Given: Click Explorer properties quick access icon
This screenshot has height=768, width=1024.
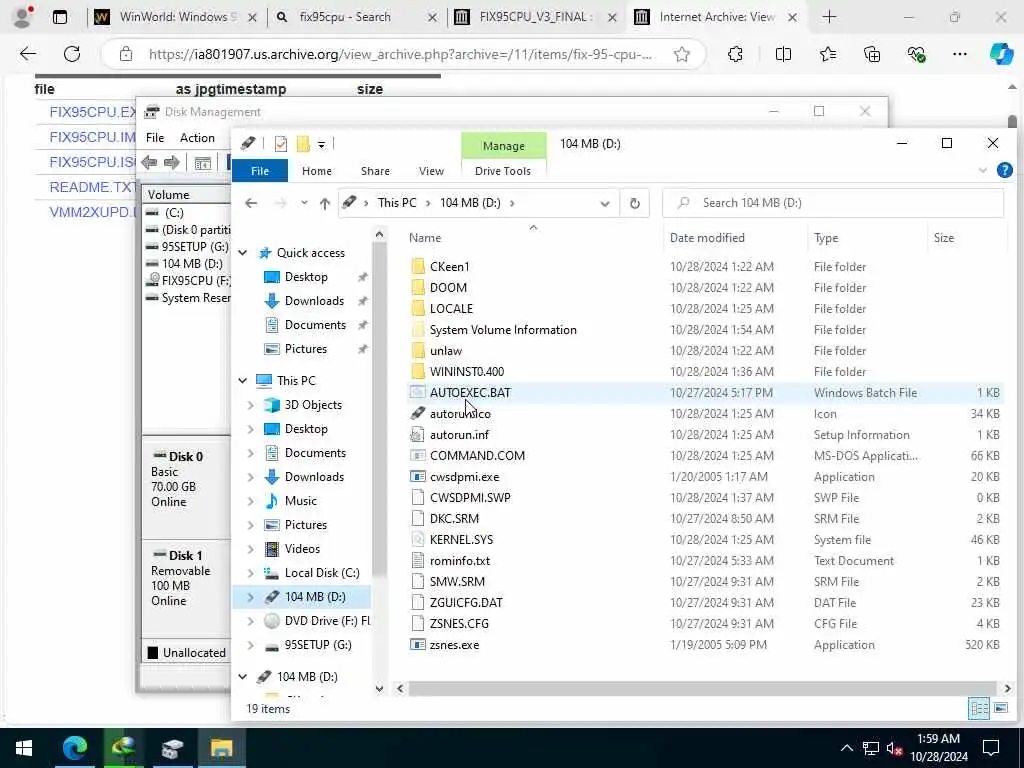Looking at the screenshot, I should (281, 144).
